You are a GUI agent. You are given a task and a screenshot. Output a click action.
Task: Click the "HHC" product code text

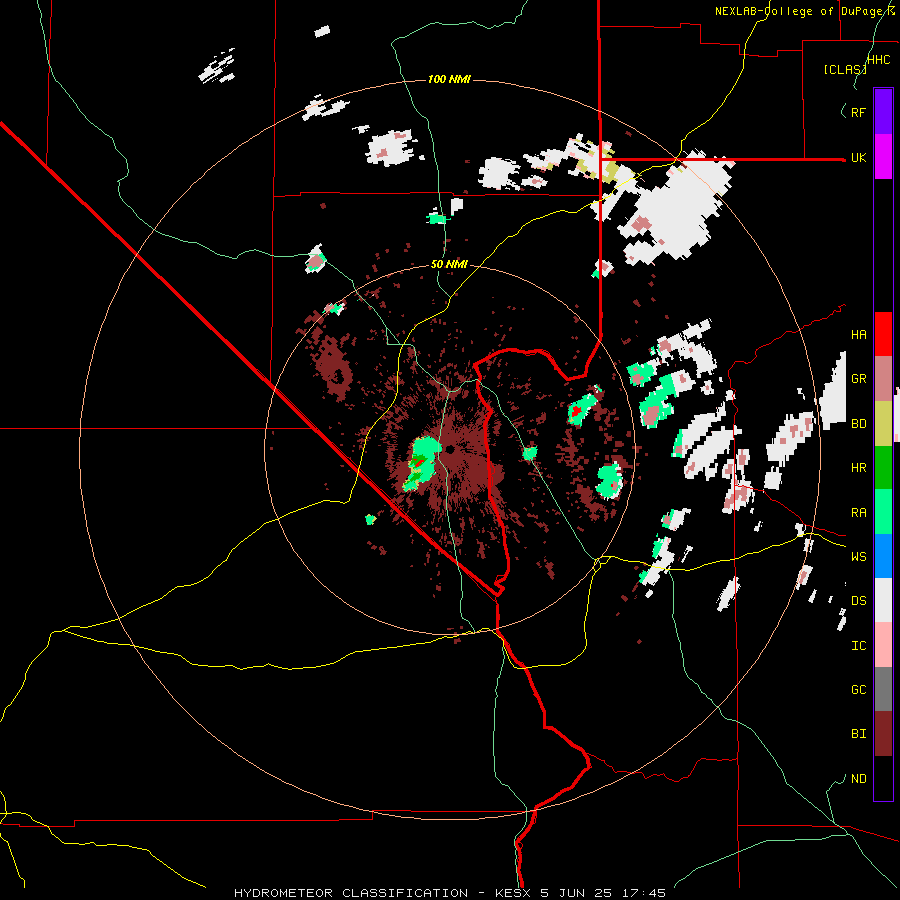coord(879,60)
